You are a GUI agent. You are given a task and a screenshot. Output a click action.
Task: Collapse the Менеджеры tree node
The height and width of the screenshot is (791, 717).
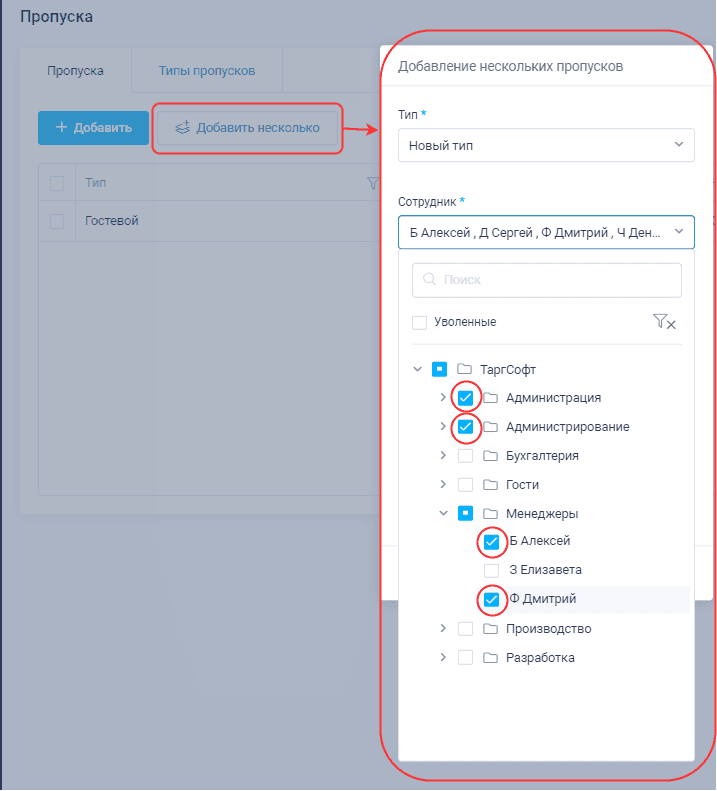pos(444,514)
